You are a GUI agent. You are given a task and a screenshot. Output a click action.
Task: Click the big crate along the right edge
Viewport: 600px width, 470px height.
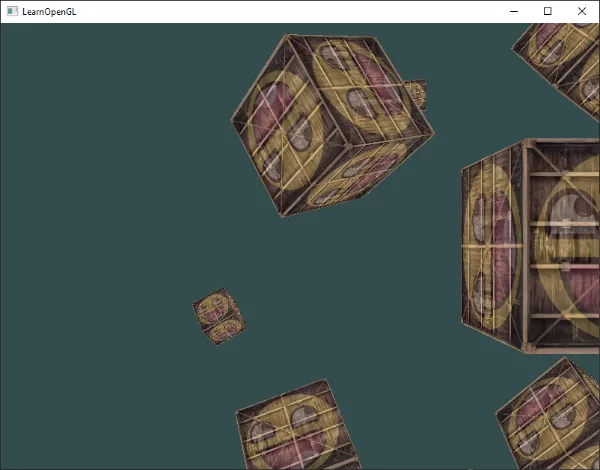(532, 245)
